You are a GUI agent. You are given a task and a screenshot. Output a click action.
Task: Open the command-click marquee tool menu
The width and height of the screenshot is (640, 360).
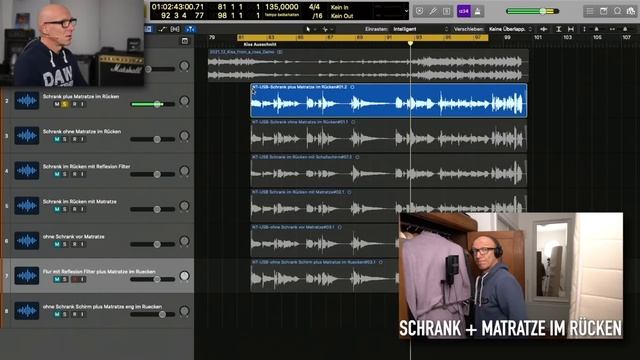tap(327, 29)
